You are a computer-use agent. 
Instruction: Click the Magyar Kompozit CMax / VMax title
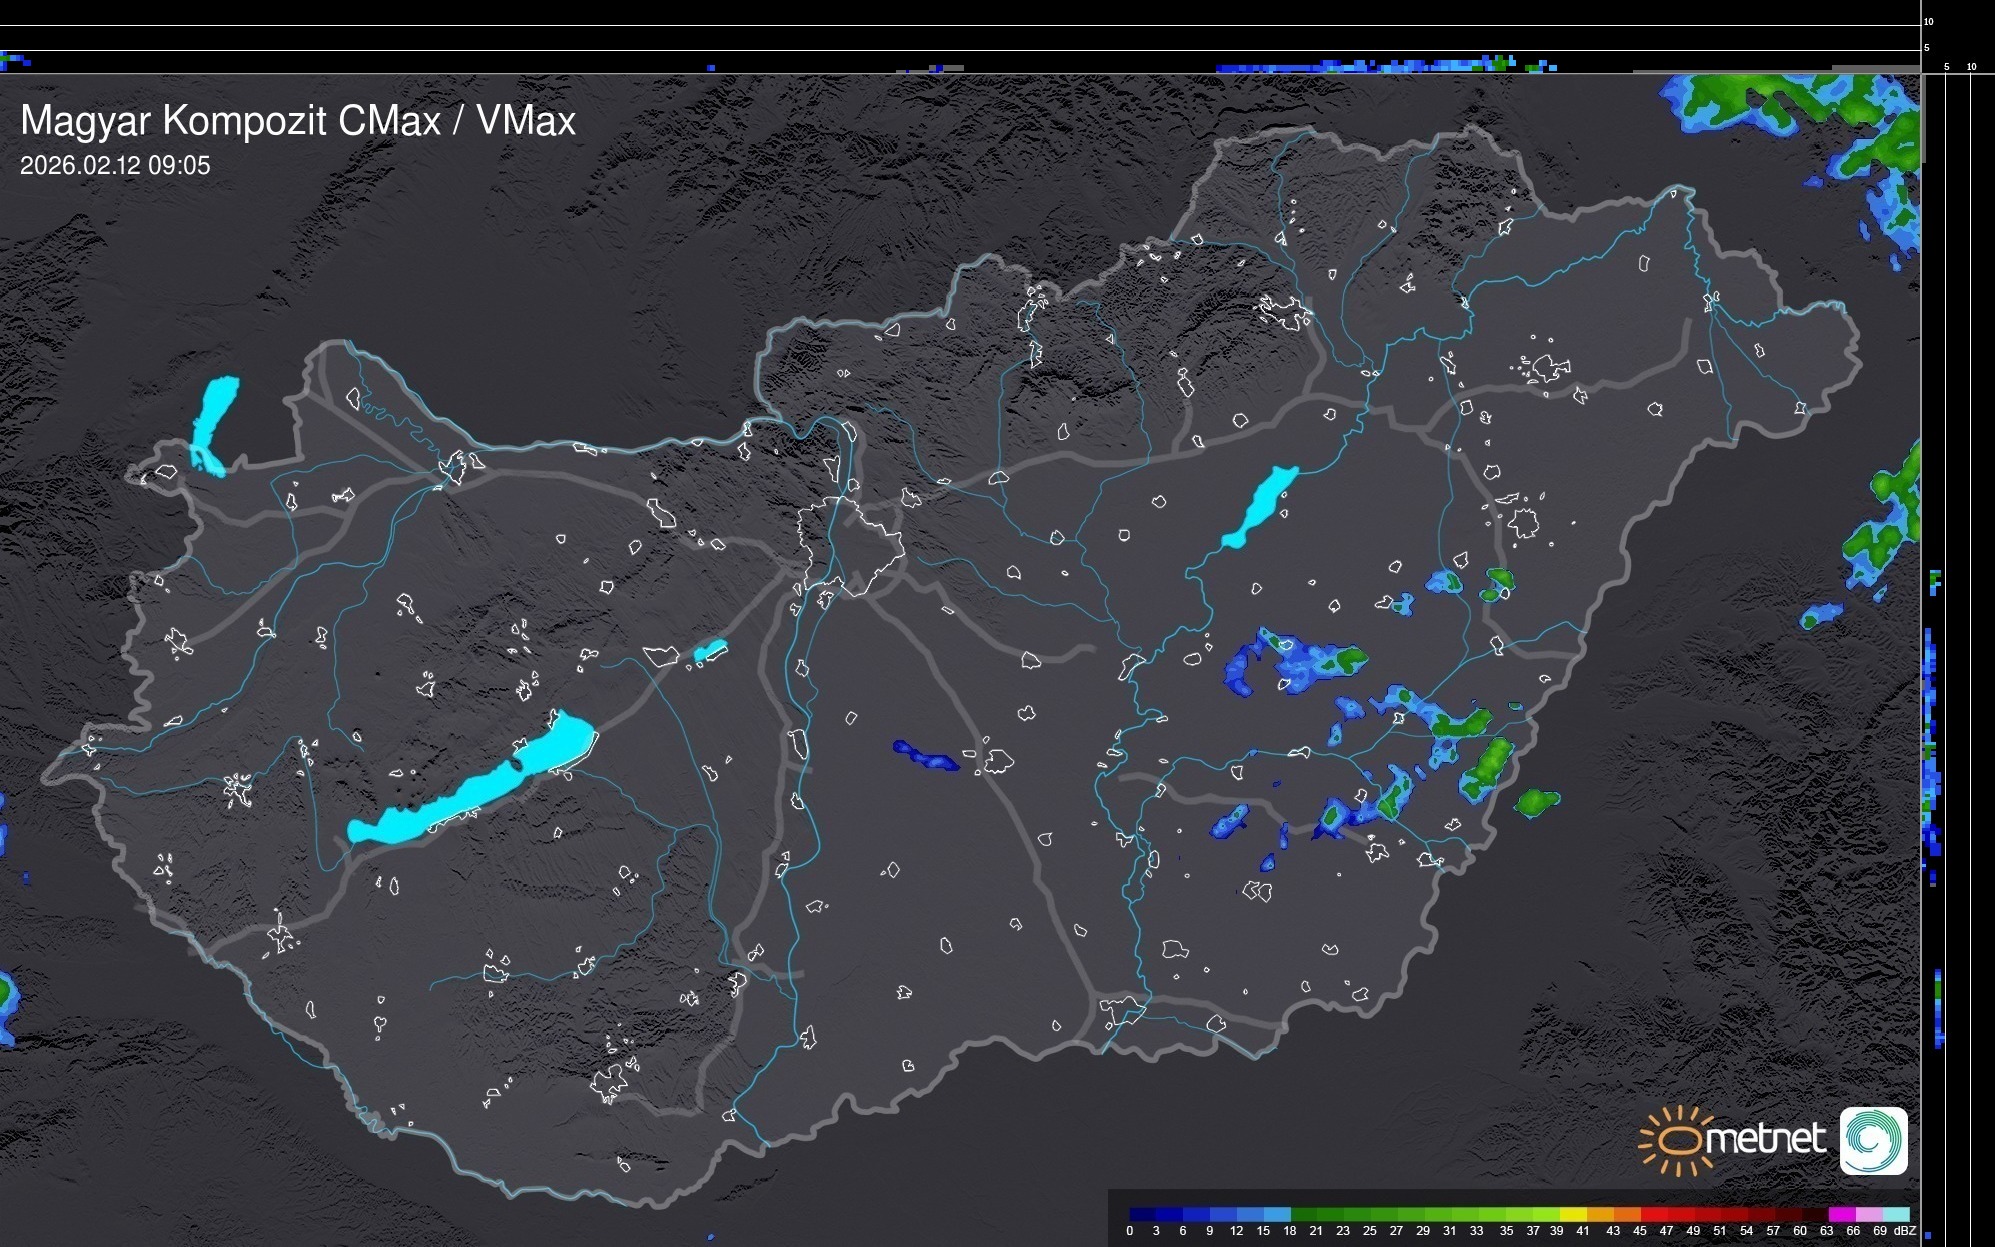(298, 121)
